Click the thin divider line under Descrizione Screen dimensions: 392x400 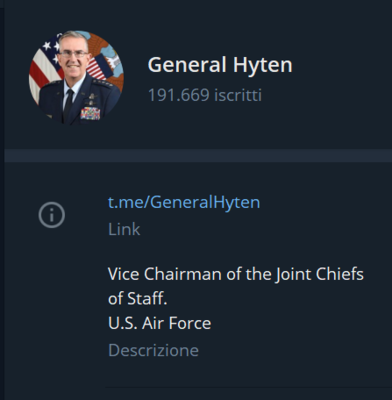tap(249, 387)
